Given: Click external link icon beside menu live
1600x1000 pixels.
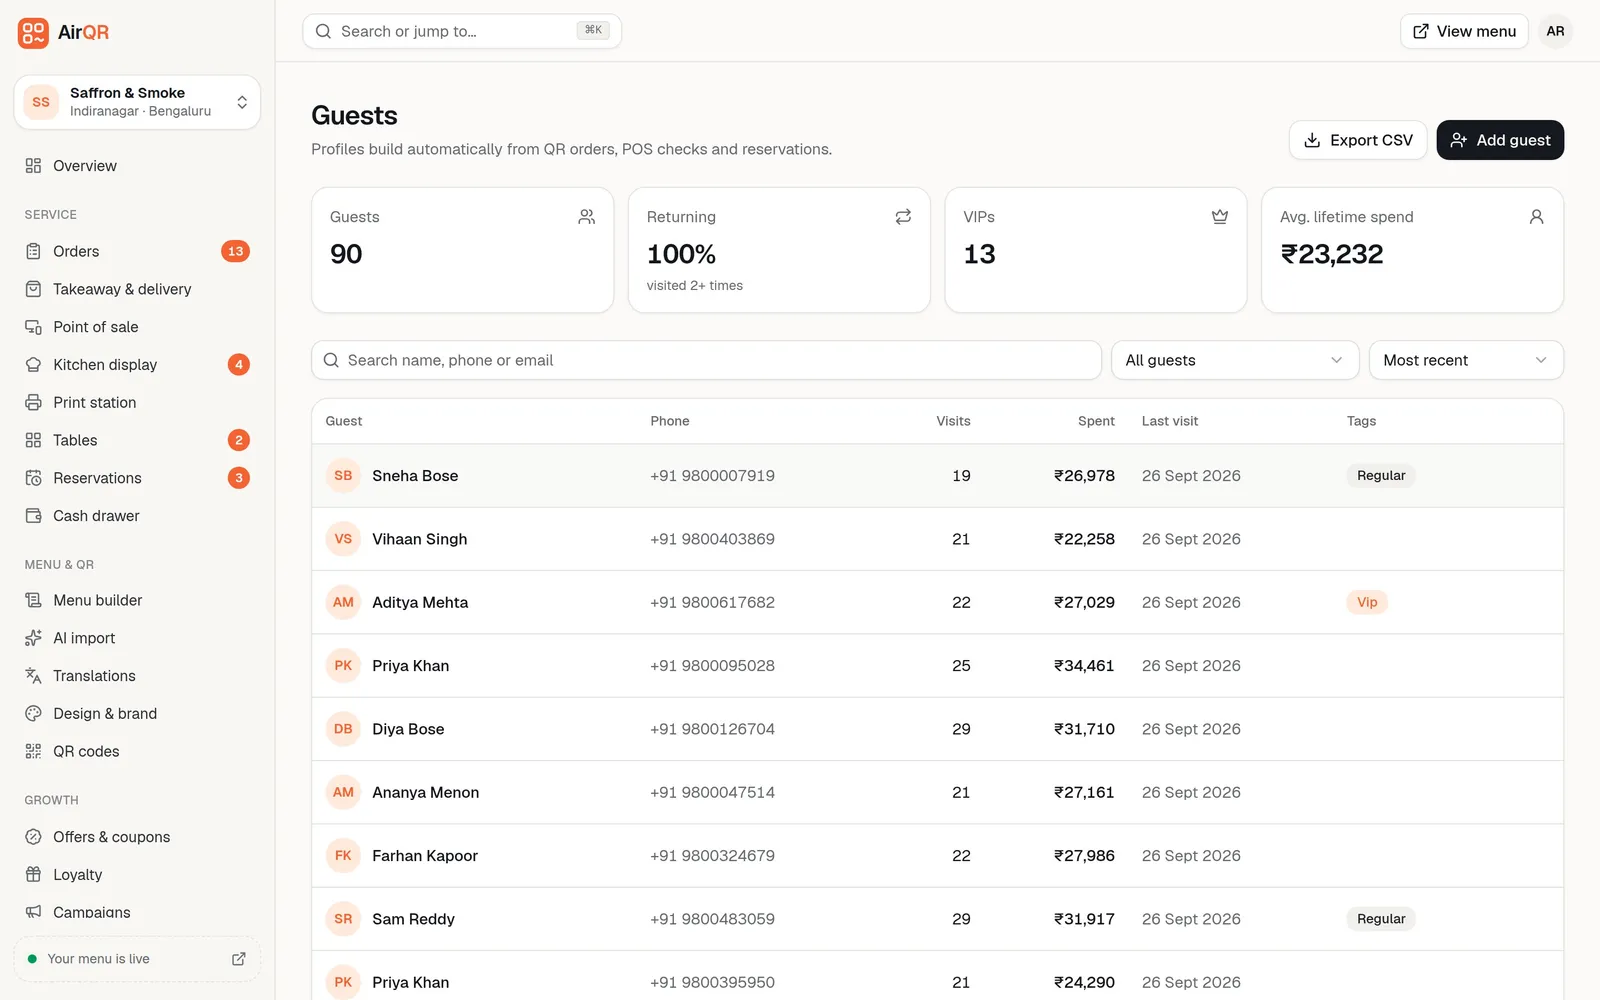Looking at the screenshot, I should 239,959.
